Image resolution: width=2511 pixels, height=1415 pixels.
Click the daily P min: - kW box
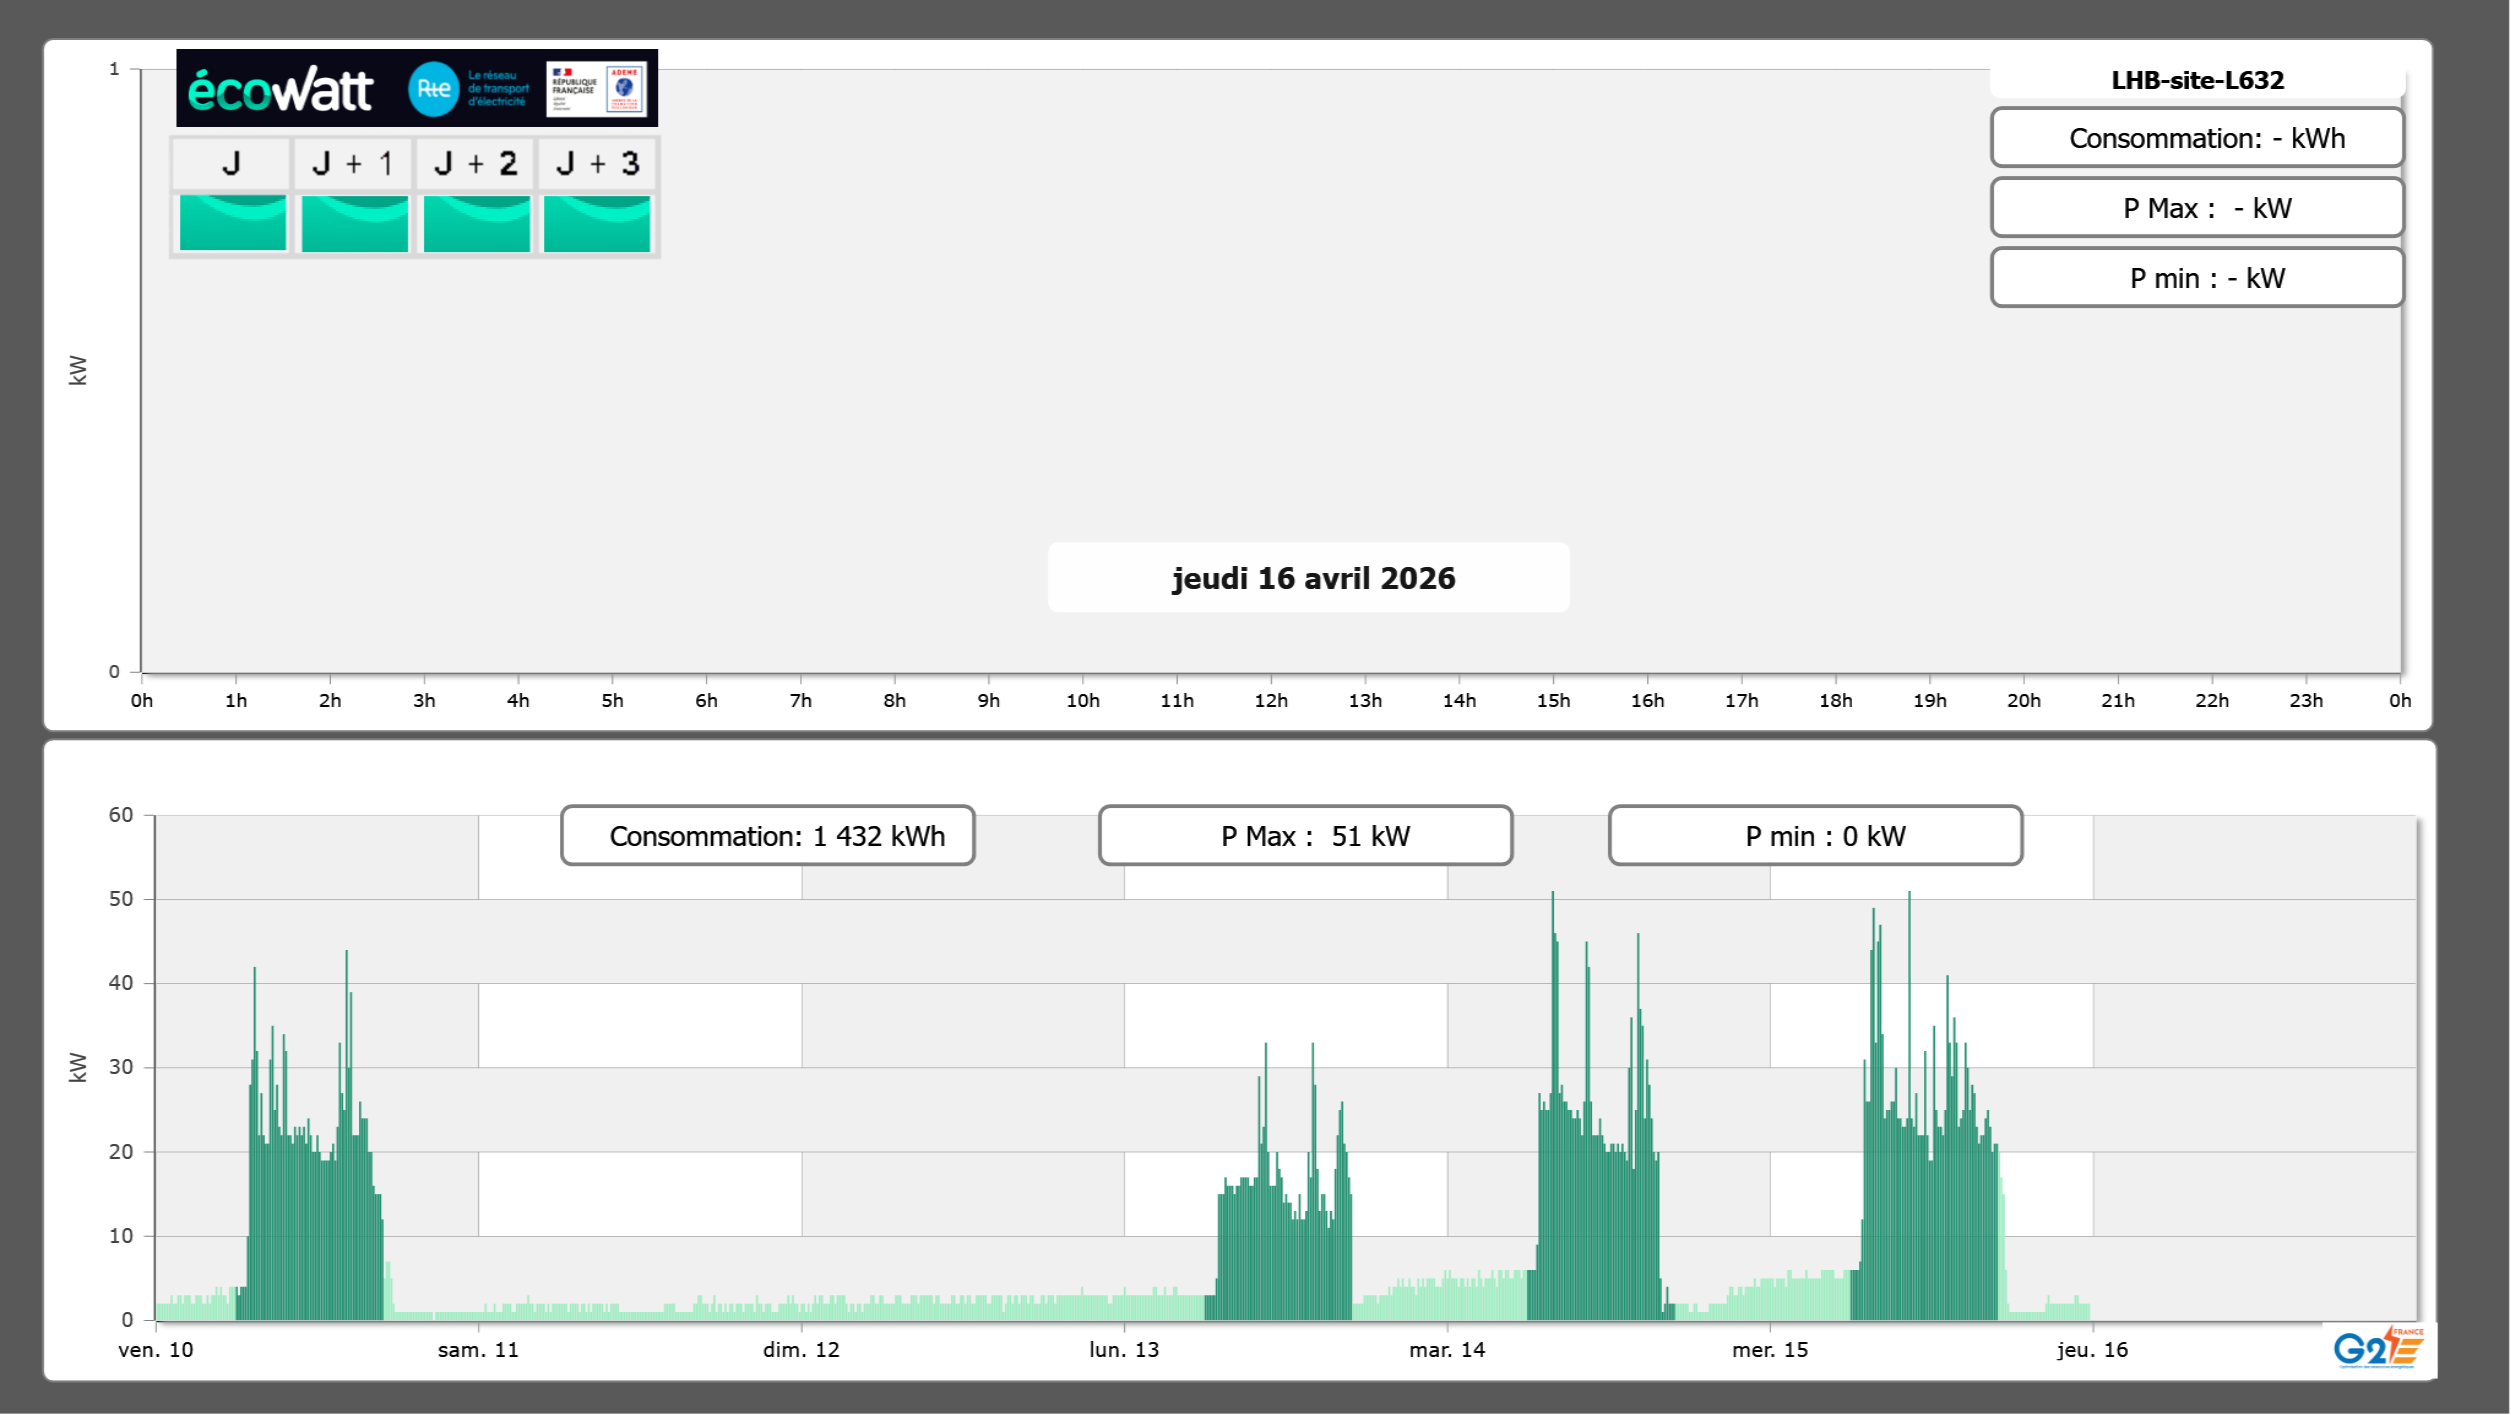pos(2197,278)
